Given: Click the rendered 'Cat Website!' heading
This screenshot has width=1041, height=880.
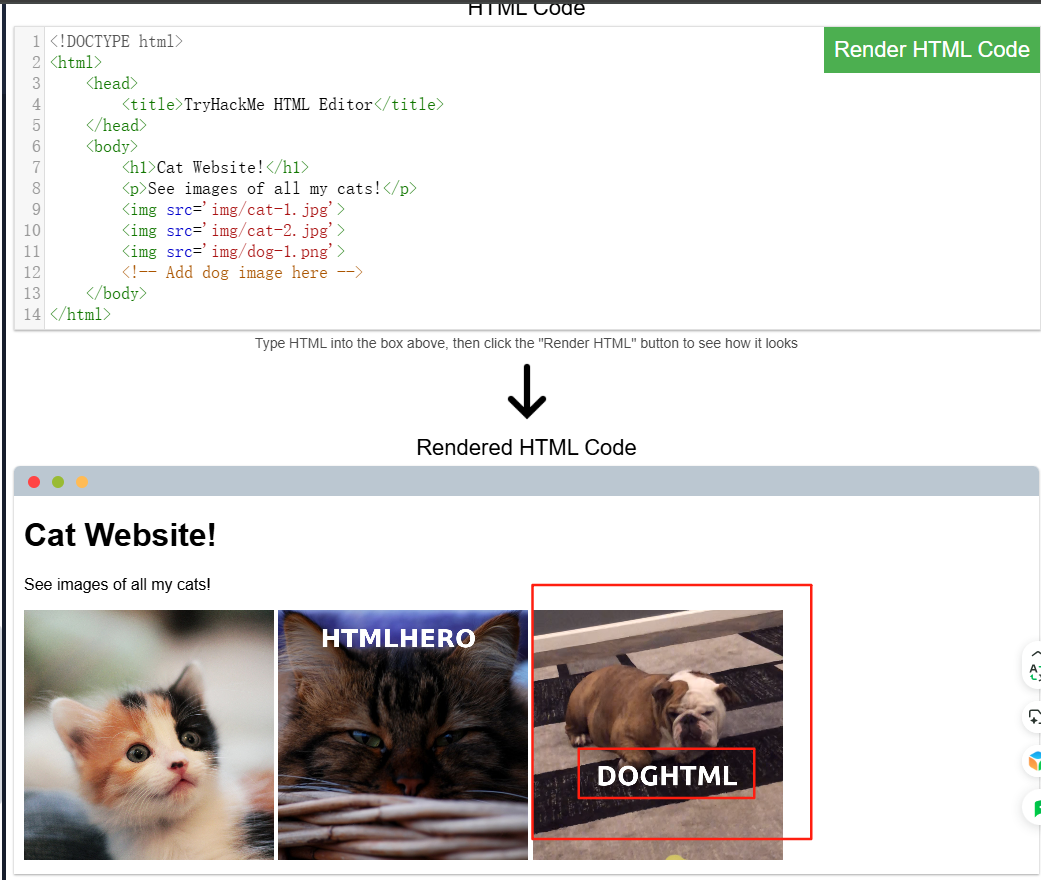Looking at the screenshot, I should [x=120, y=535].
